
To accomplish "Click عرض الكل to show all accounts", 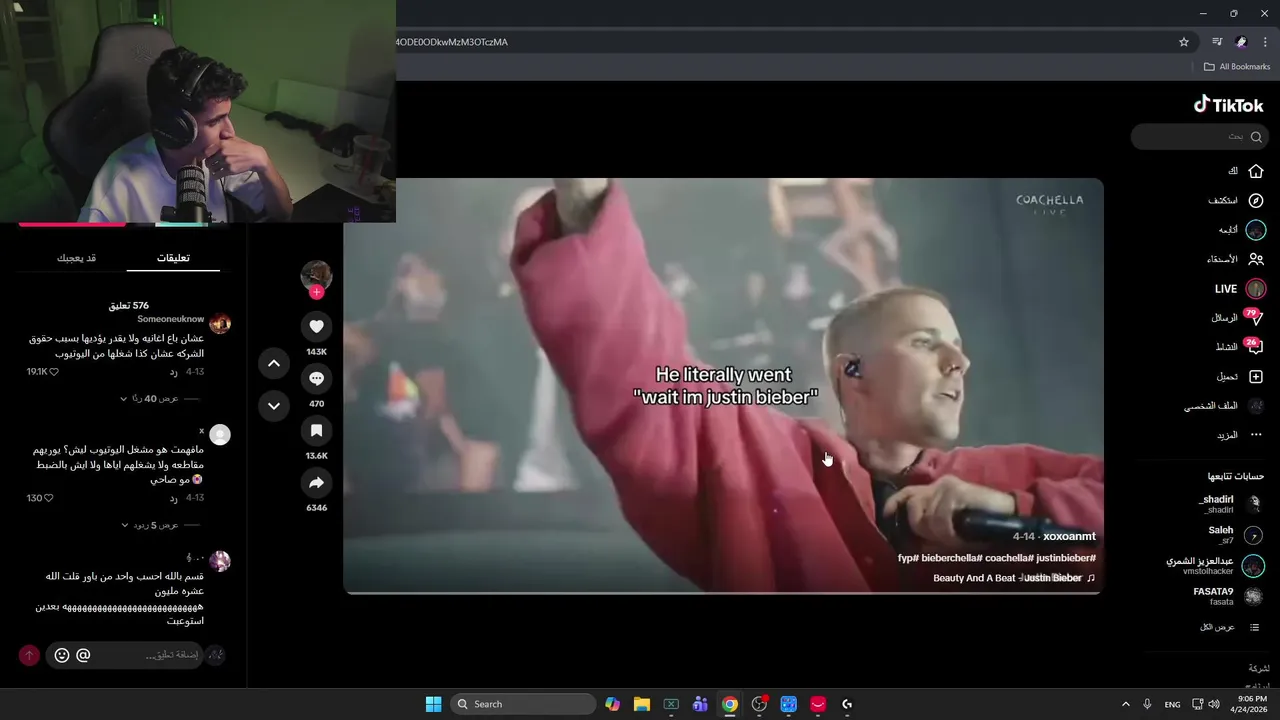I will [x=1230, y=627].
